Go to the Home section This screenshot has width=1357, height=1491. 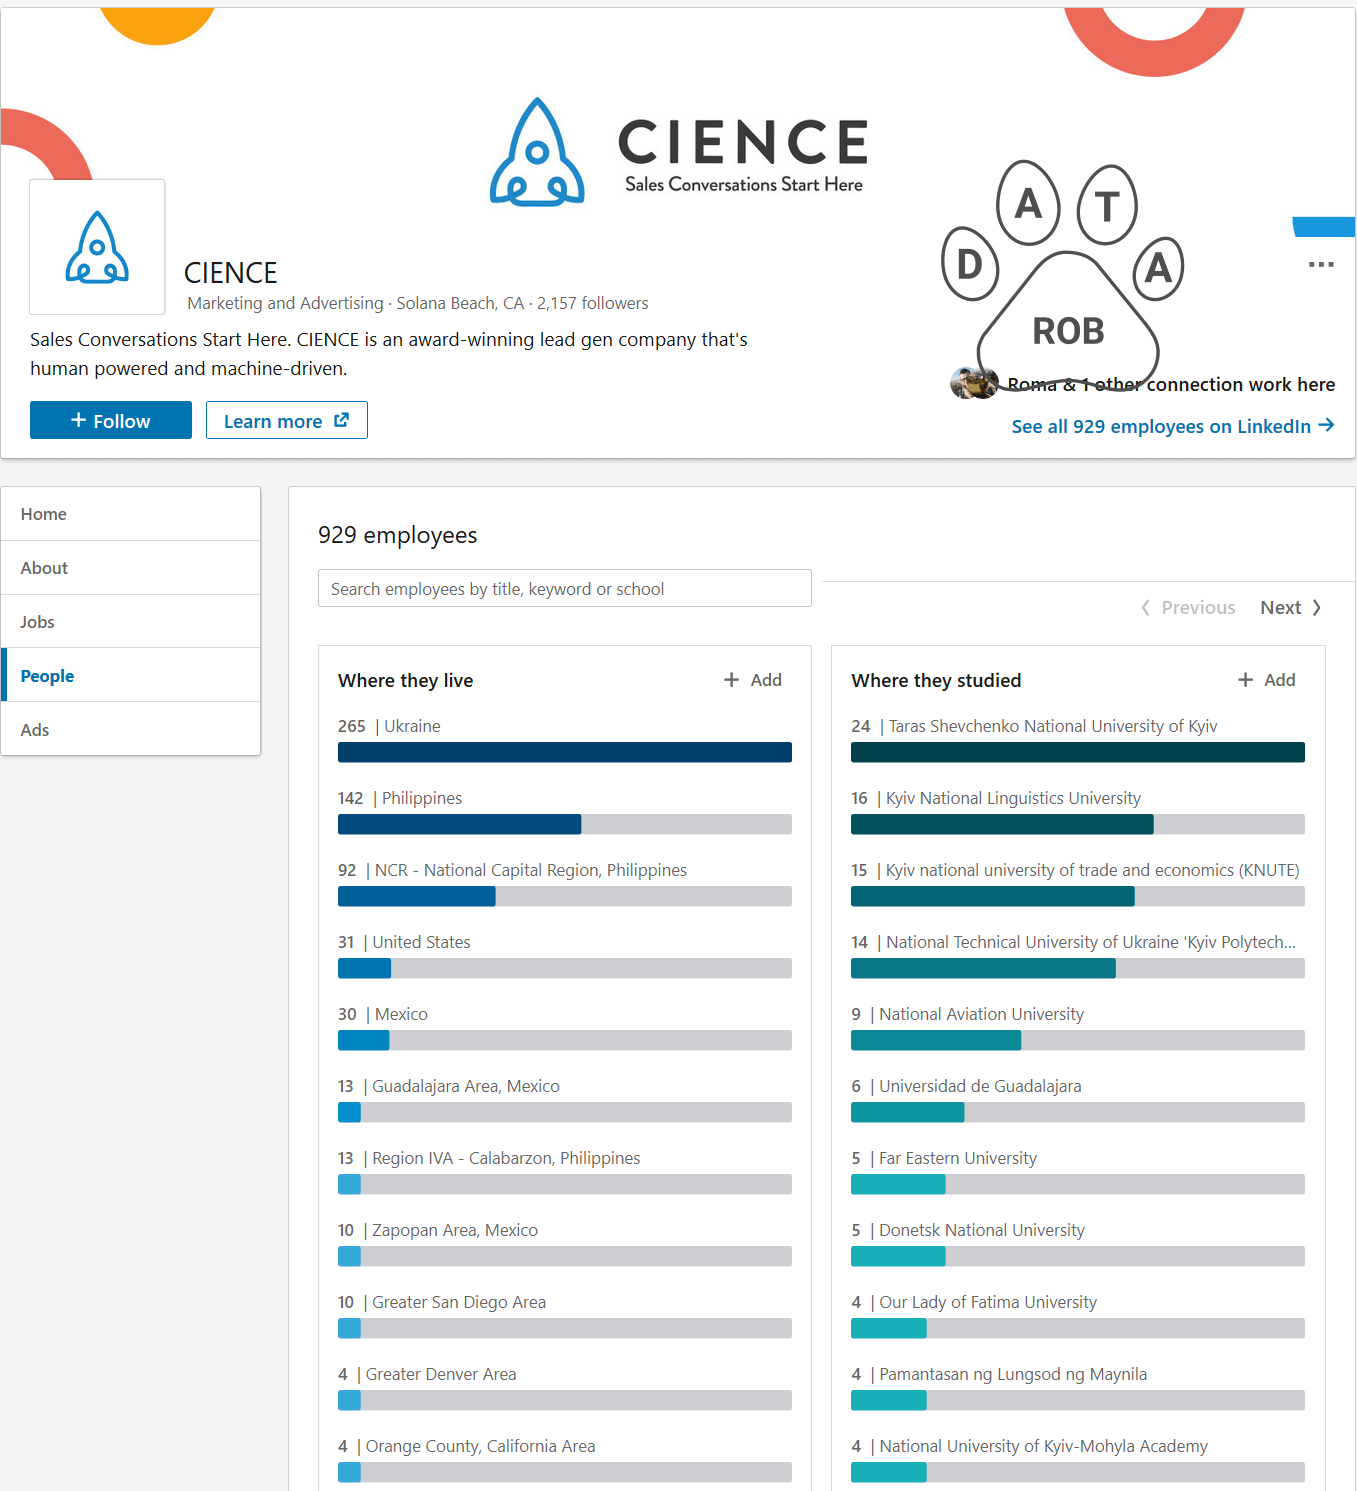[43, 513]
